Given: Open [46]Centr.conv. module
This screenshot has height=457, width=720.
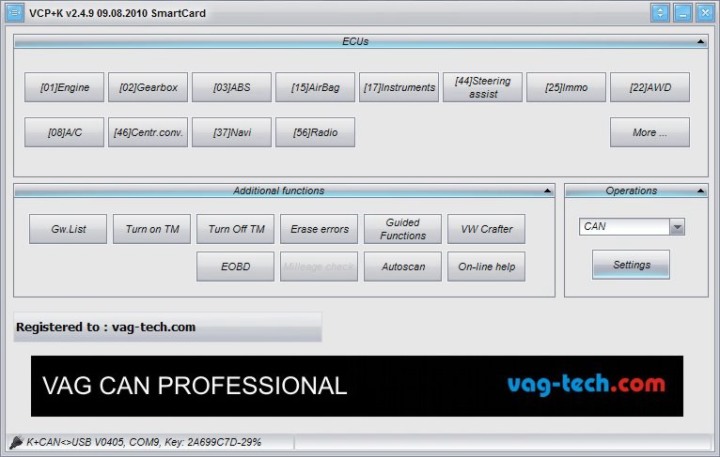Looking at the screenshot, I should click(148, 132).
